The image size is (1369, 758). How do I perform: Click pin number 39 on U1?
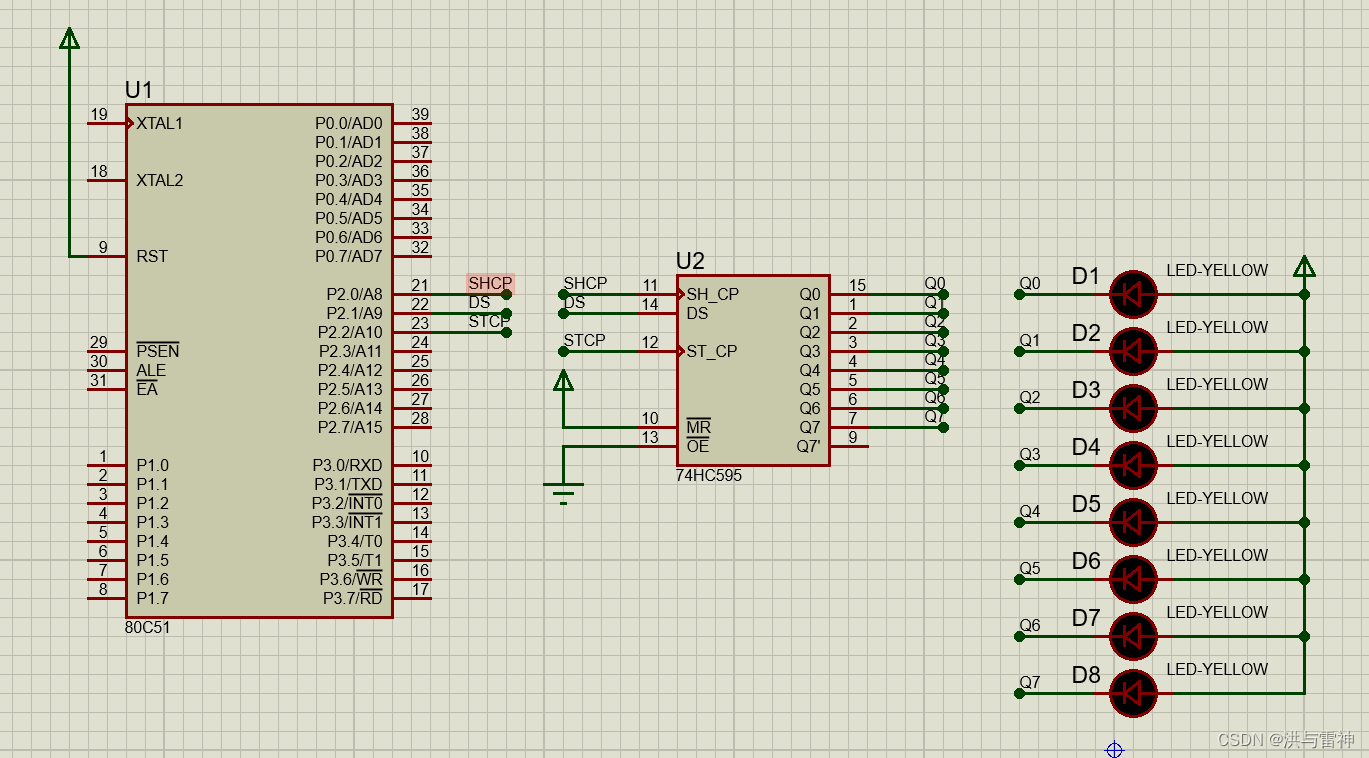point(420,115)
